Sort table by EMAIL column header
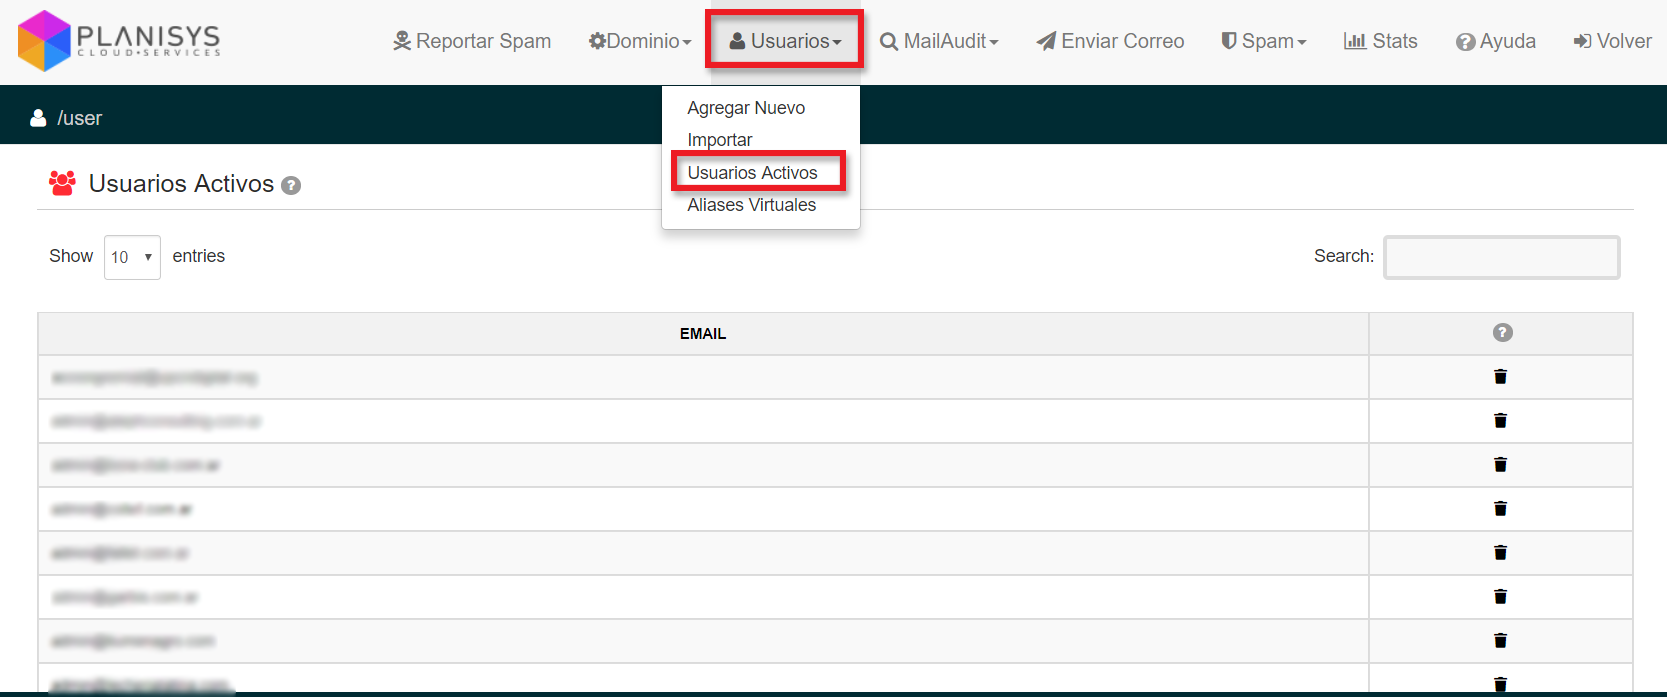This screenshot has width=1667, height=697. pyautogui.click(x=703, y=334)
